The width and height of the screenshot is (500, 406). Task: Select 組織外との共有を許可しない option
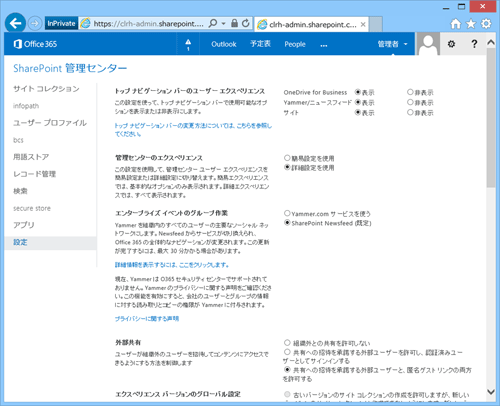(287, 342)
